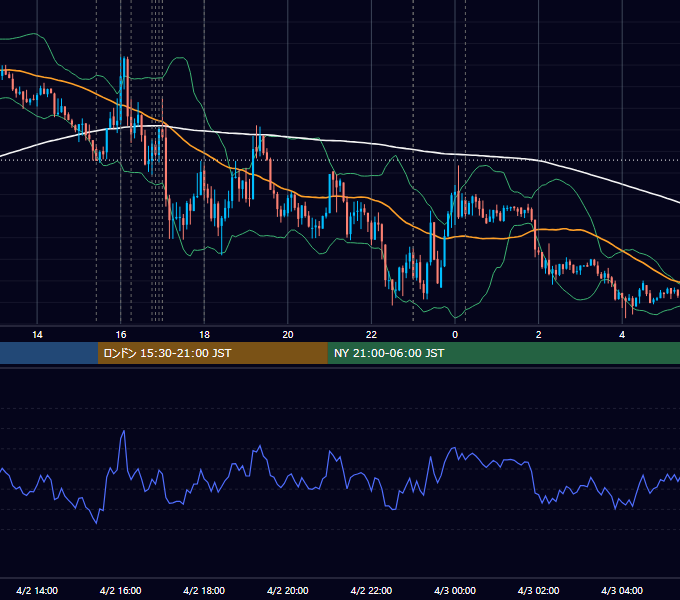This screenshot has height=600, width=680.
Task: Click the hour label 22 on time axis
Action: click(x=371, y=335)
